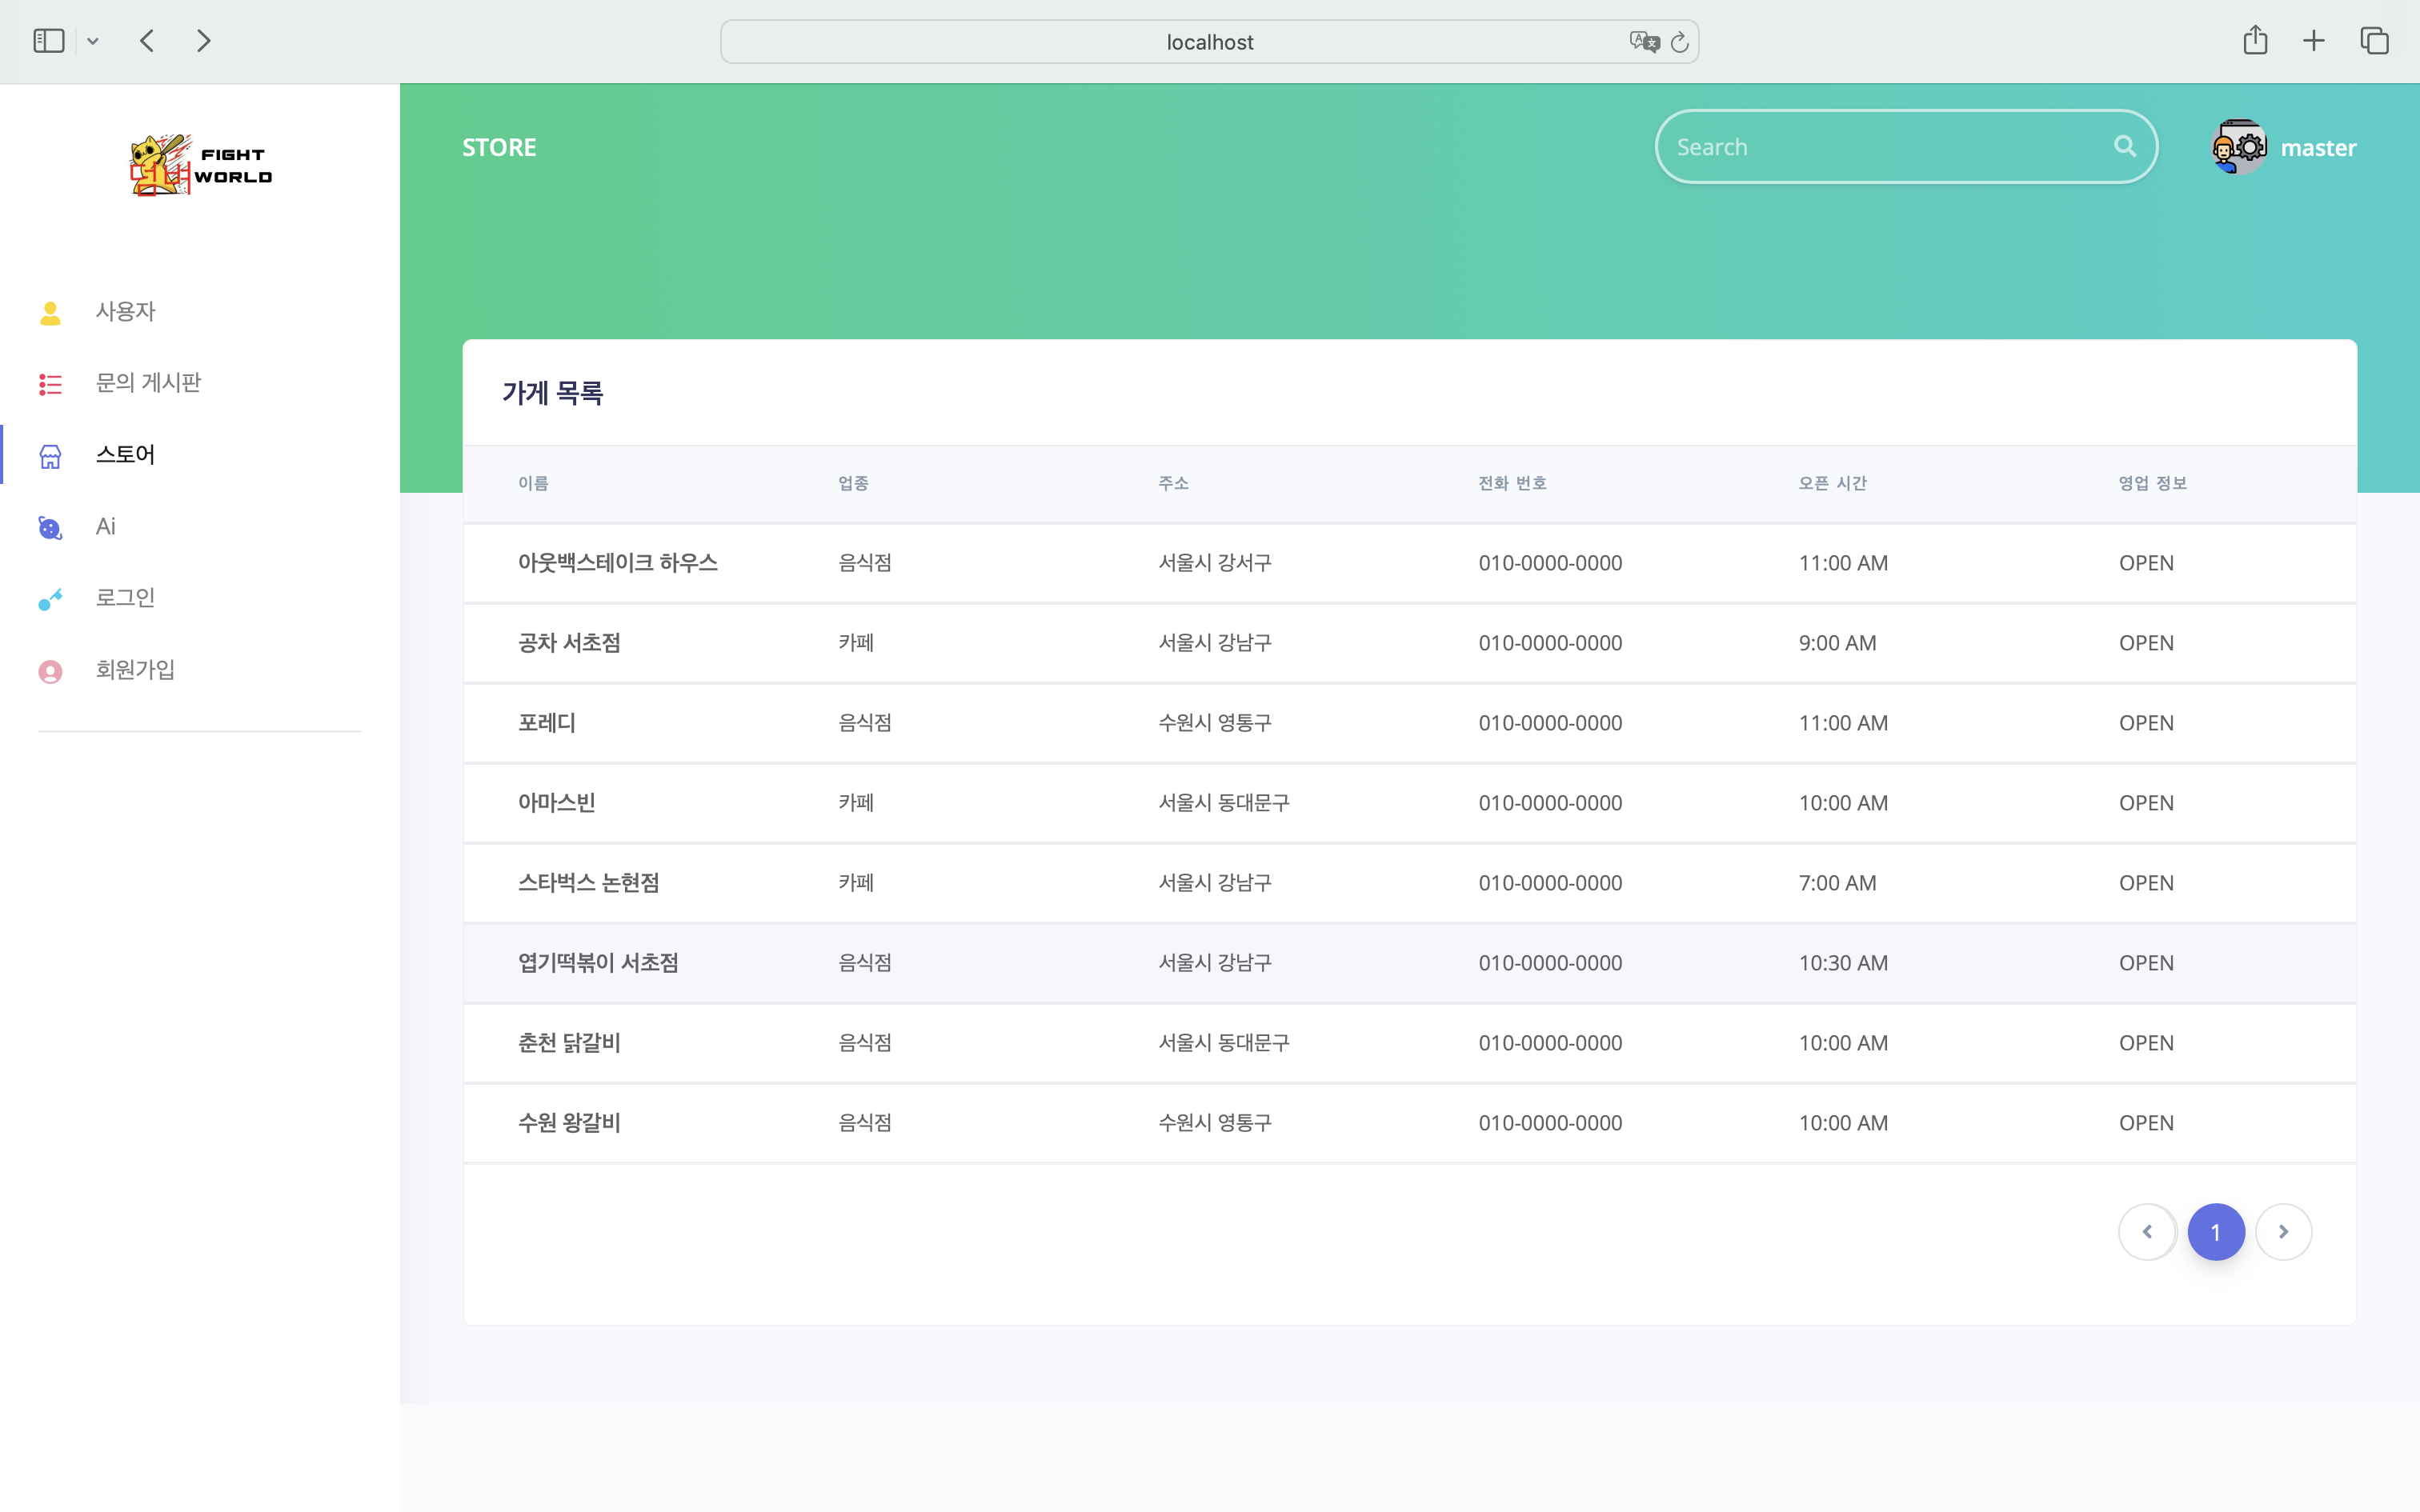The height and width of the screenshot is (1512, 2420).
Task: Click the Fight World logo
Action: (200, 165)
